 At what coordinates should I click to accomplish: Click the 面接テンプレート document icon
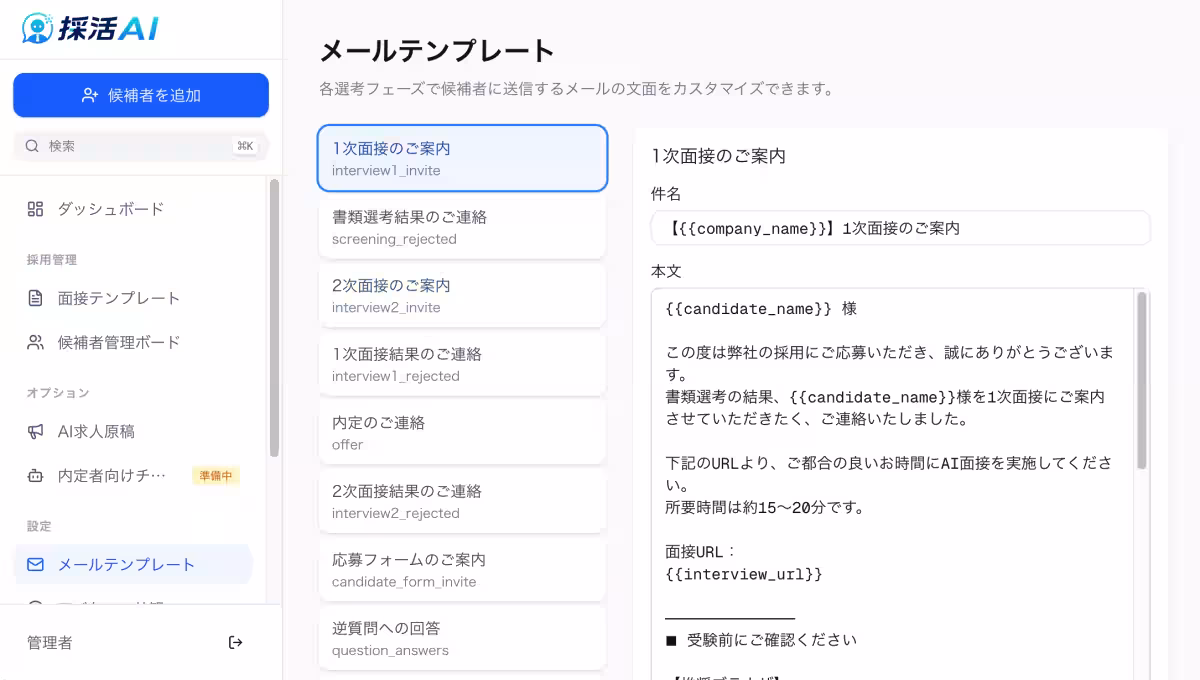pos(35,298)
